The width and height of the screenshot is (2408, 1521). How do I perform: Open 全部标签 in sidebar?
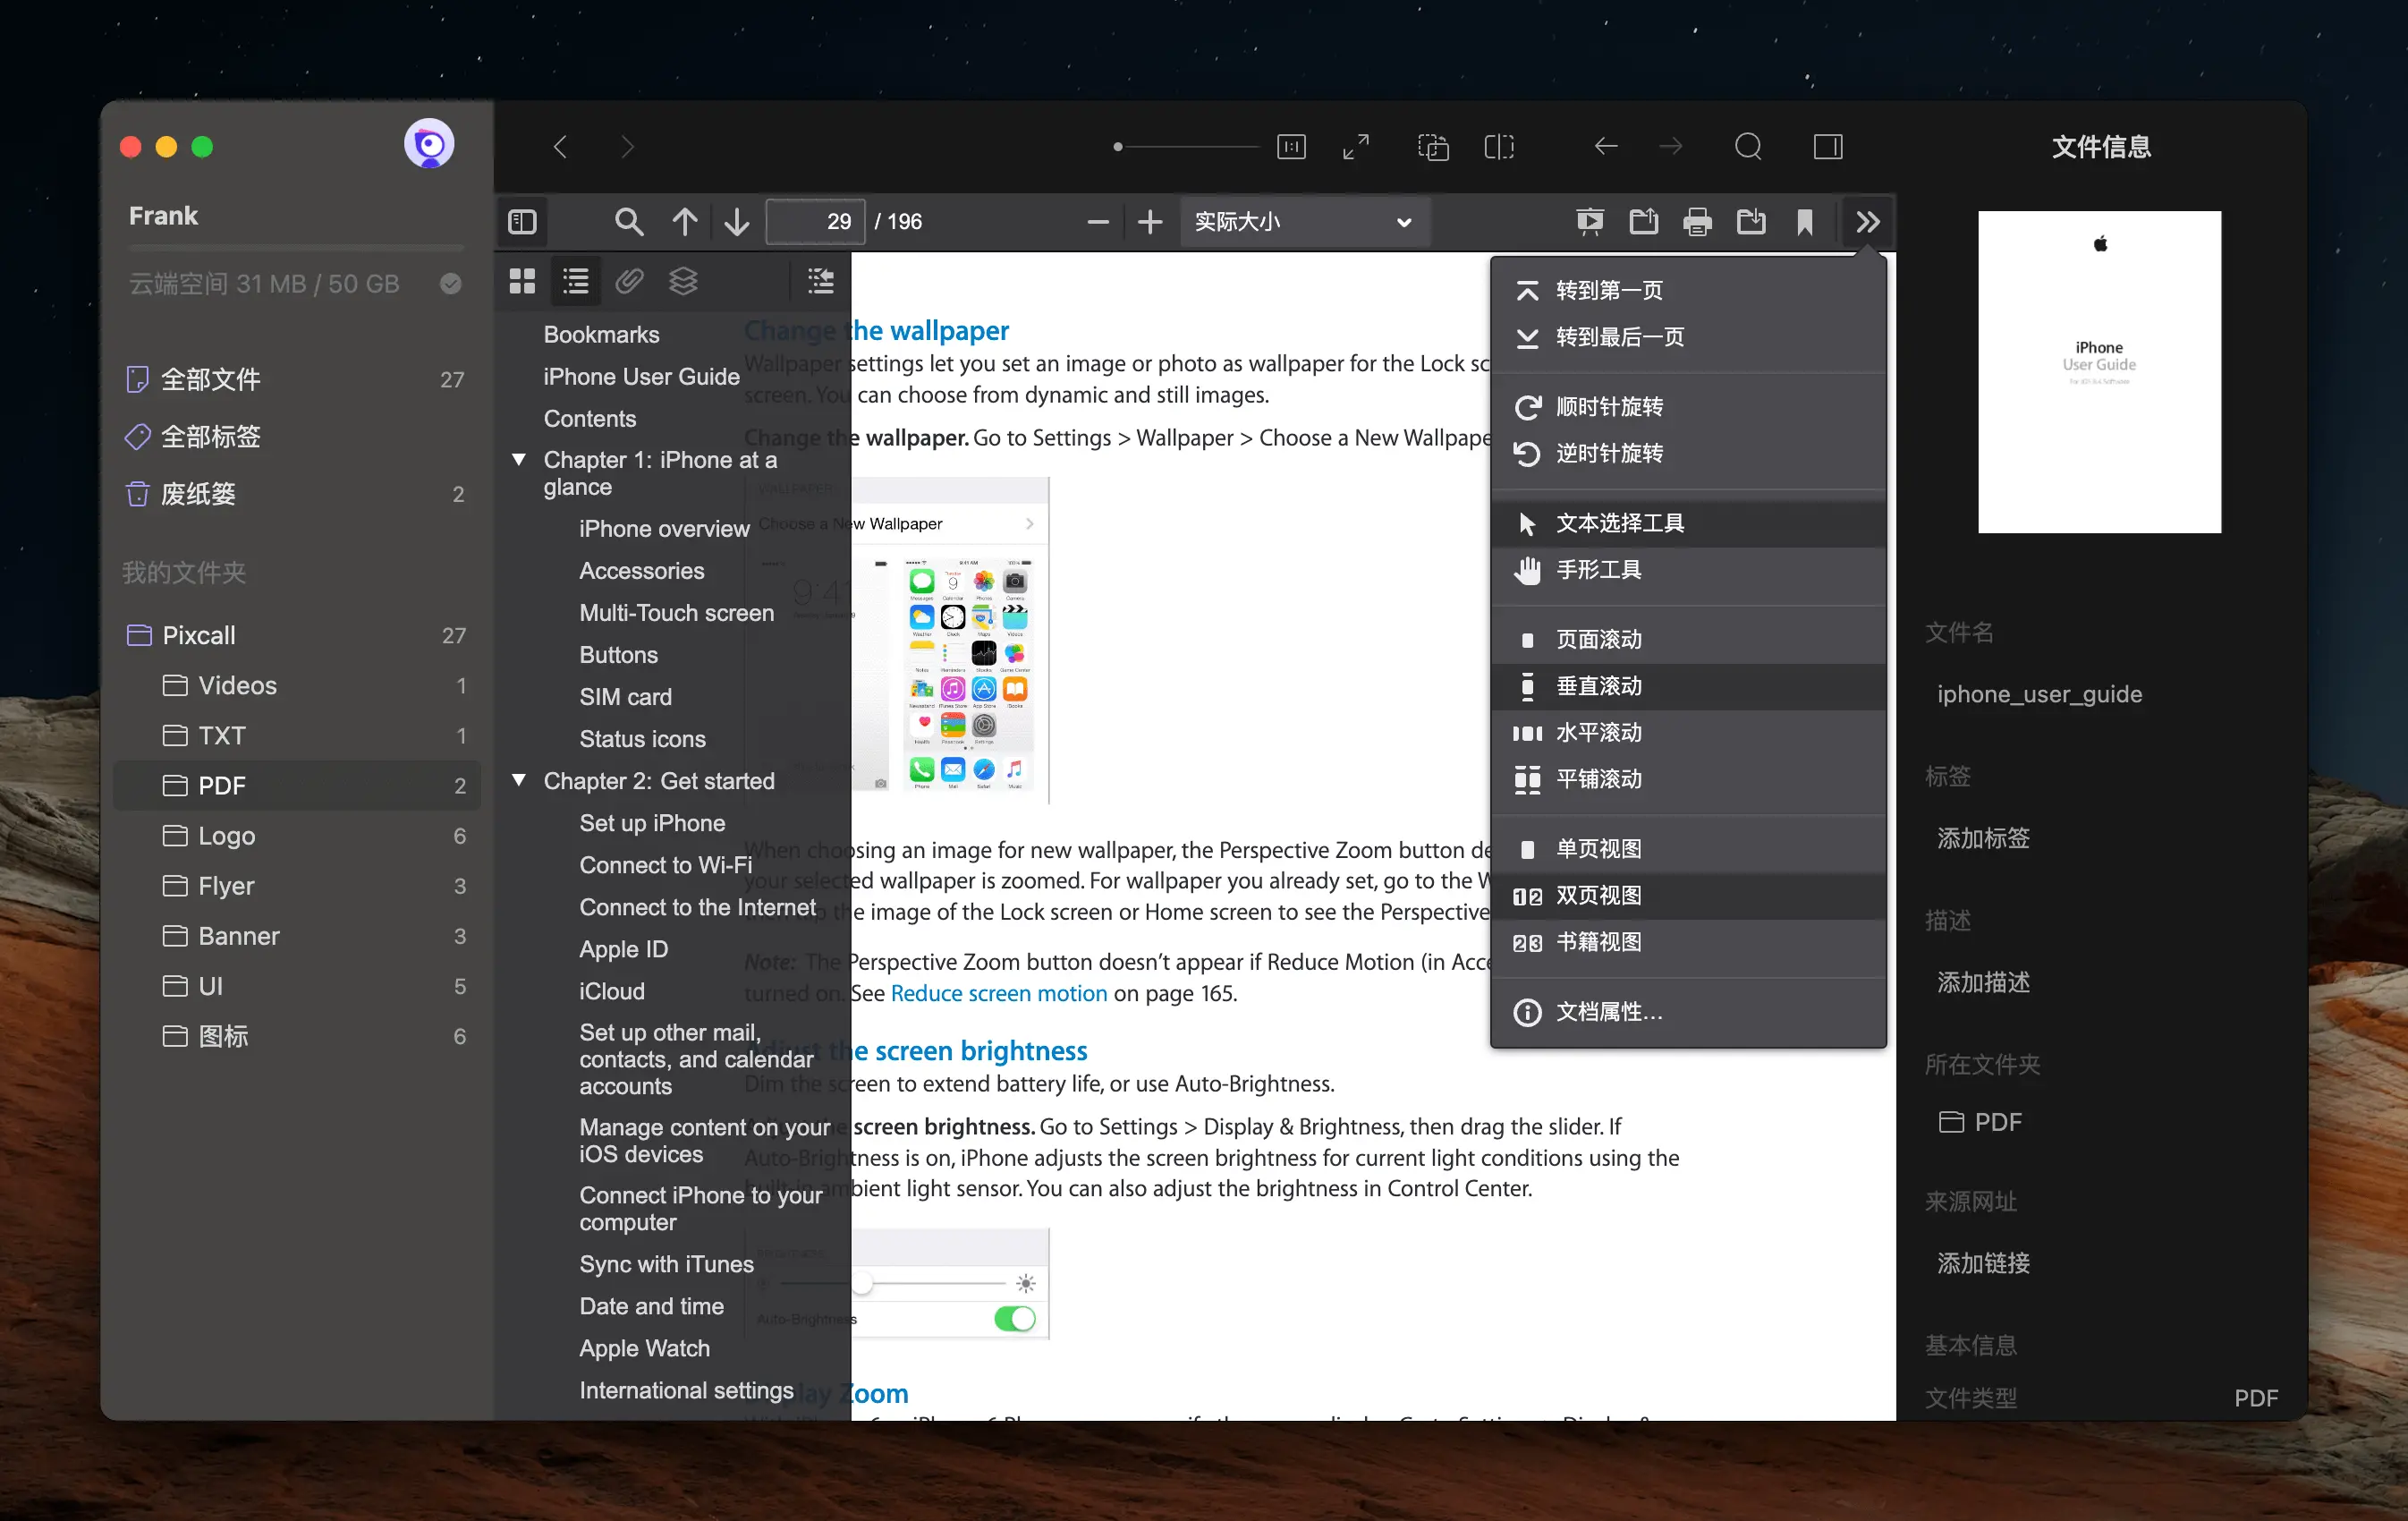click(x=297, y=436)
